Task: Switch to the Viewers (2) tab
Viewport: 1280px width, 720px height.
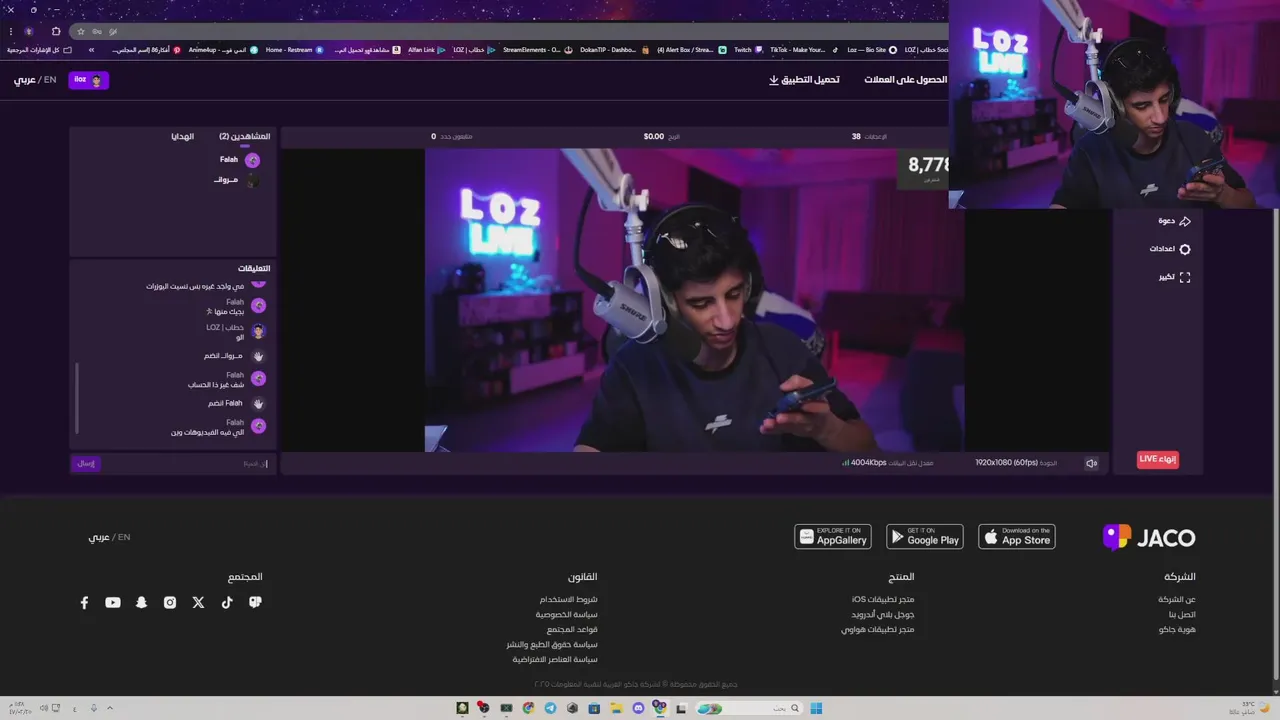Action: tap(245, 136)
